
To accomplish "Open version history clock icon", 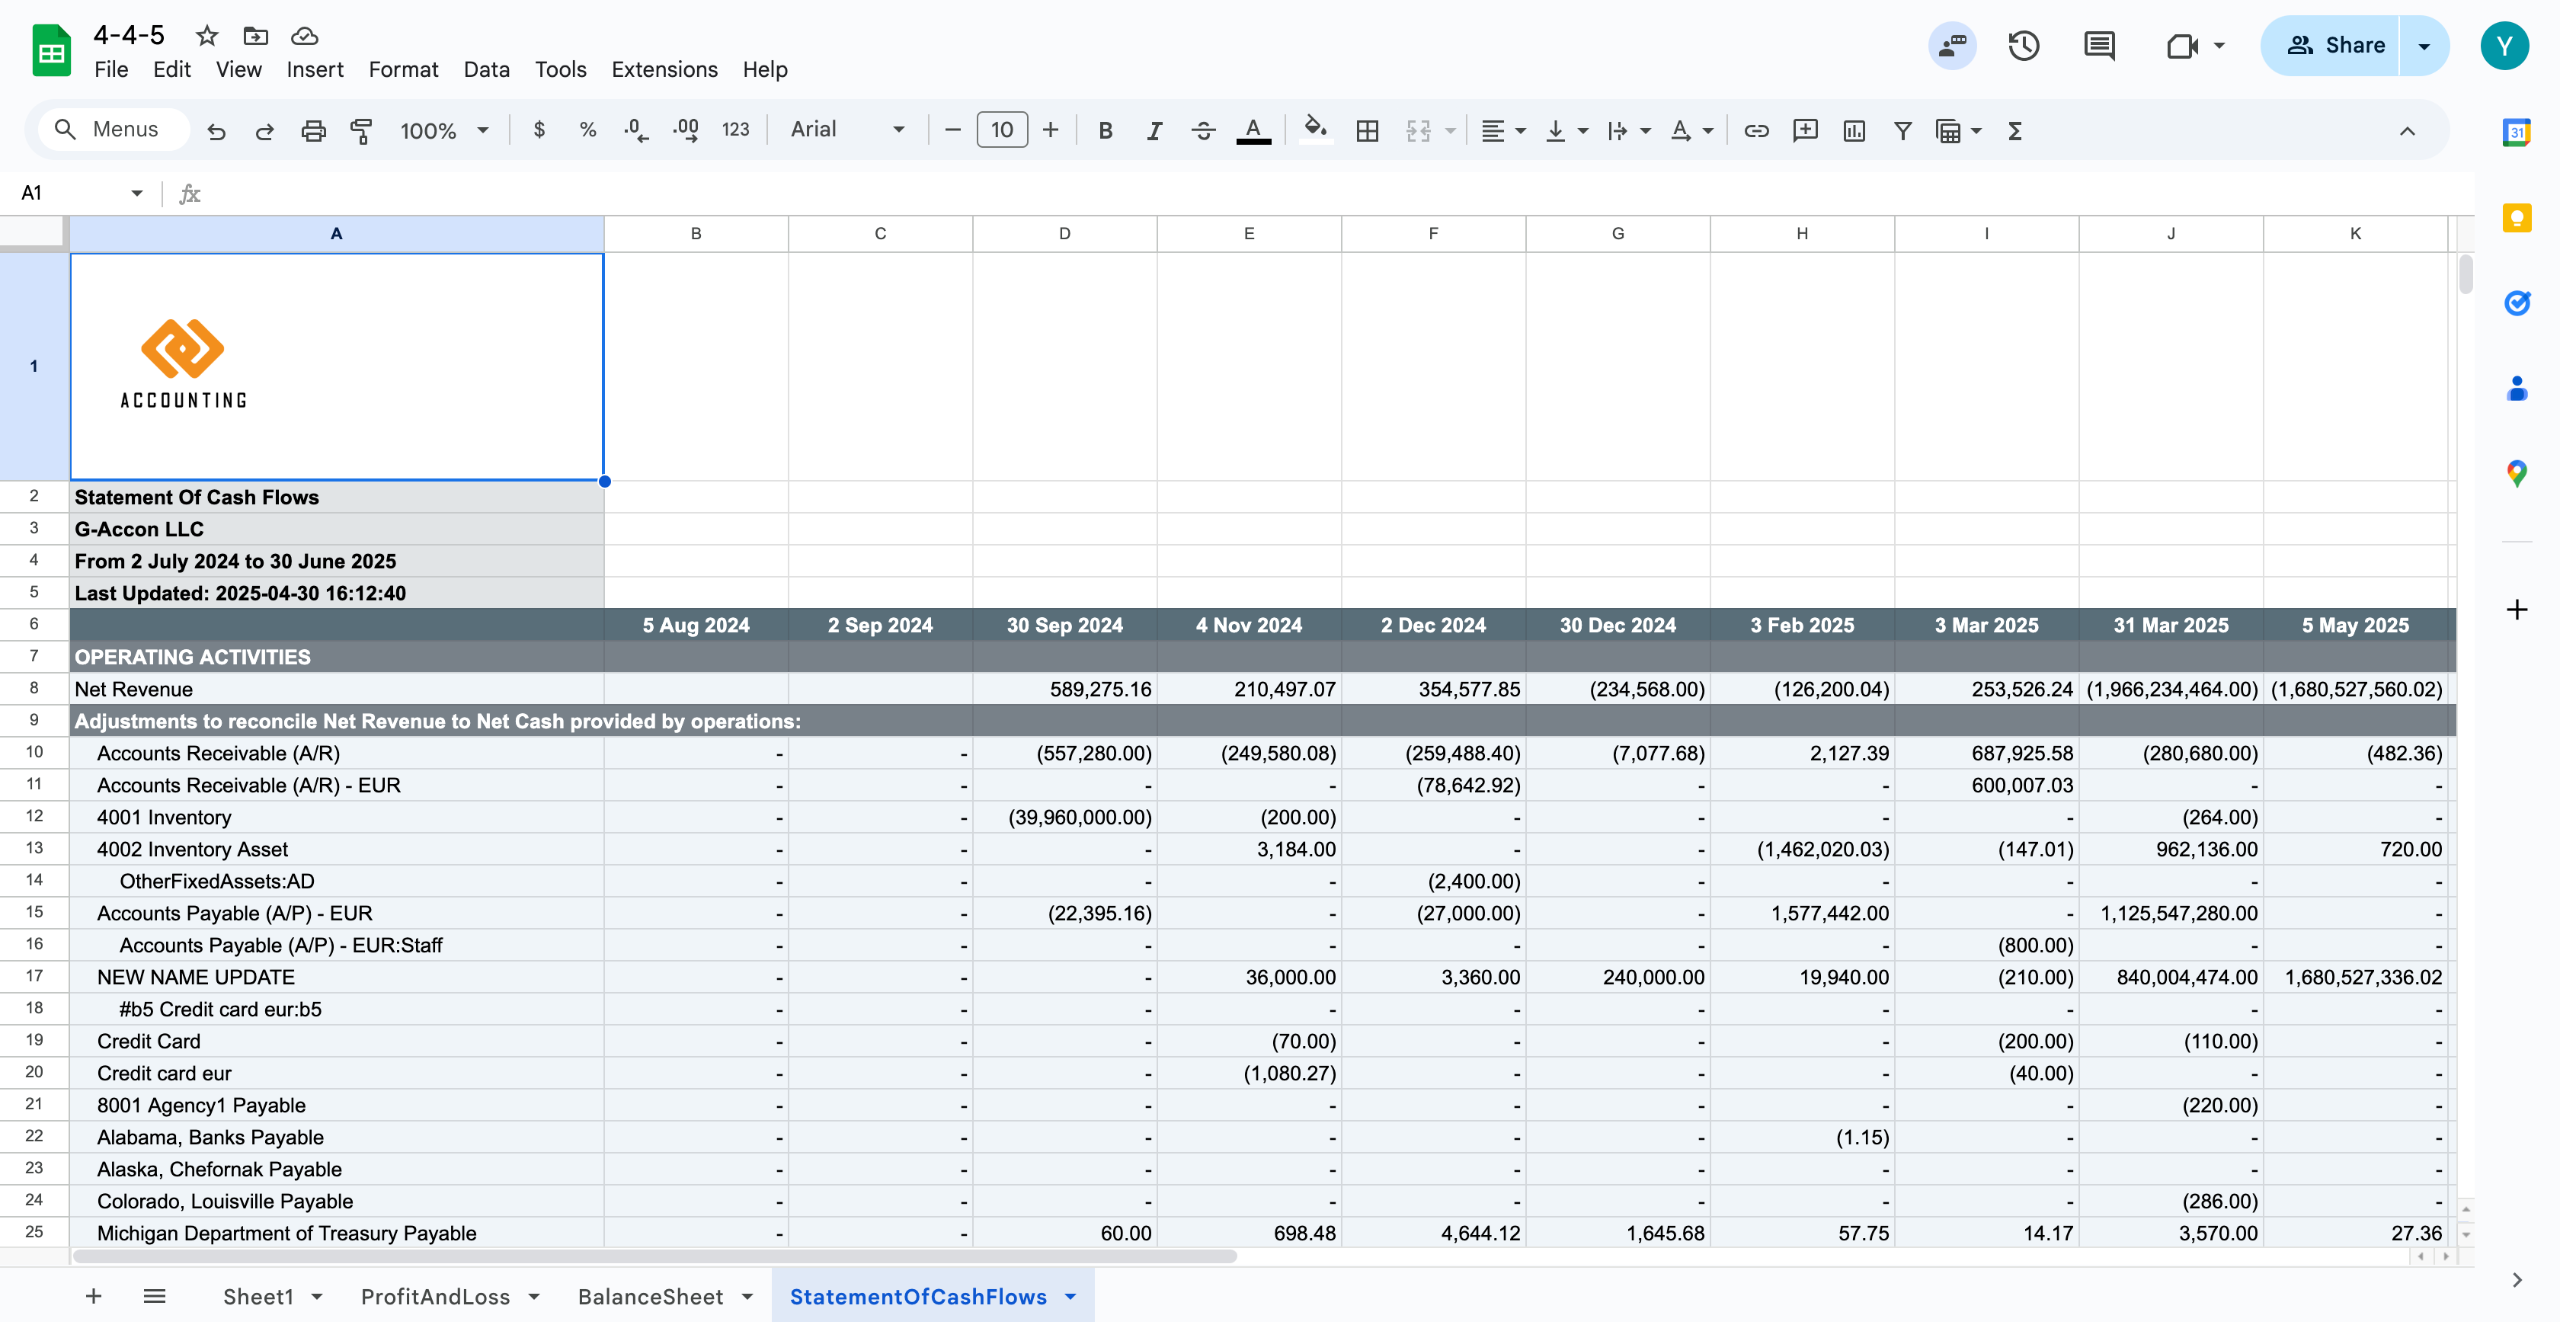I will [2023, 46].
